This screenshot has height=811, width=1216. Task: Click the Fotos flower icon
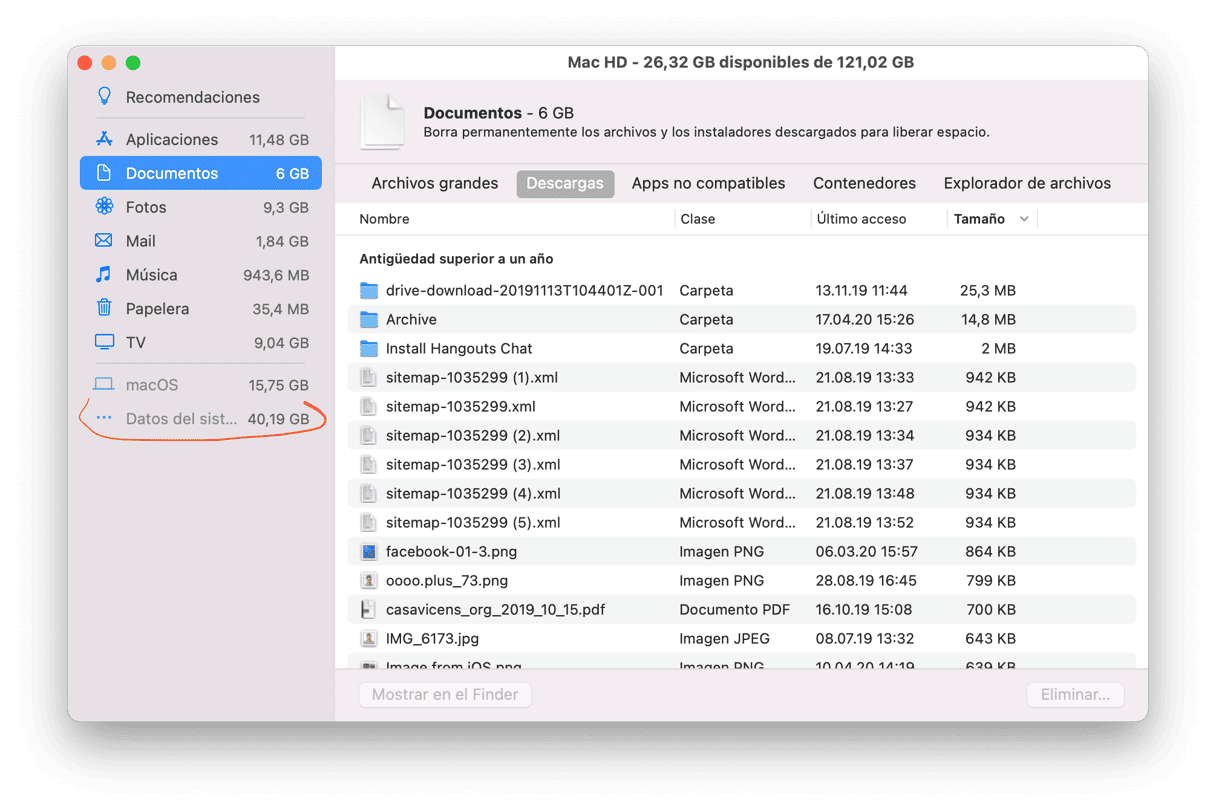(104, 207)
